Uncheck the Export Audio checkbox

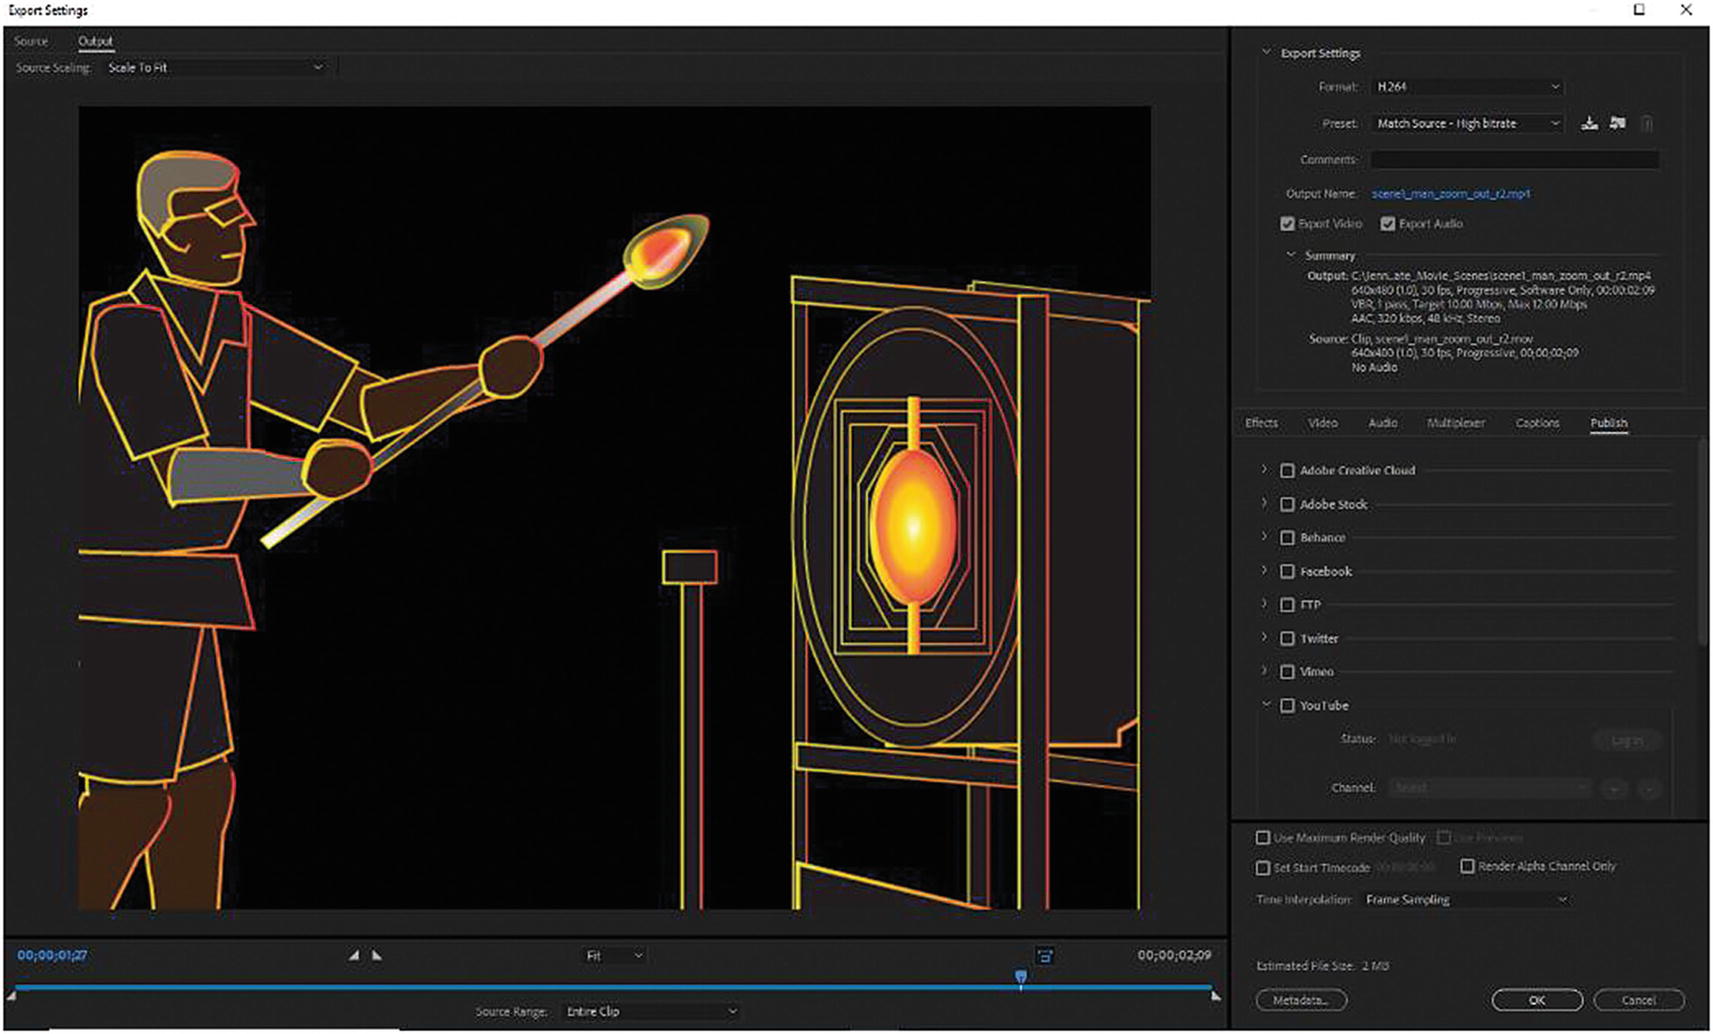click(1388, 224)
